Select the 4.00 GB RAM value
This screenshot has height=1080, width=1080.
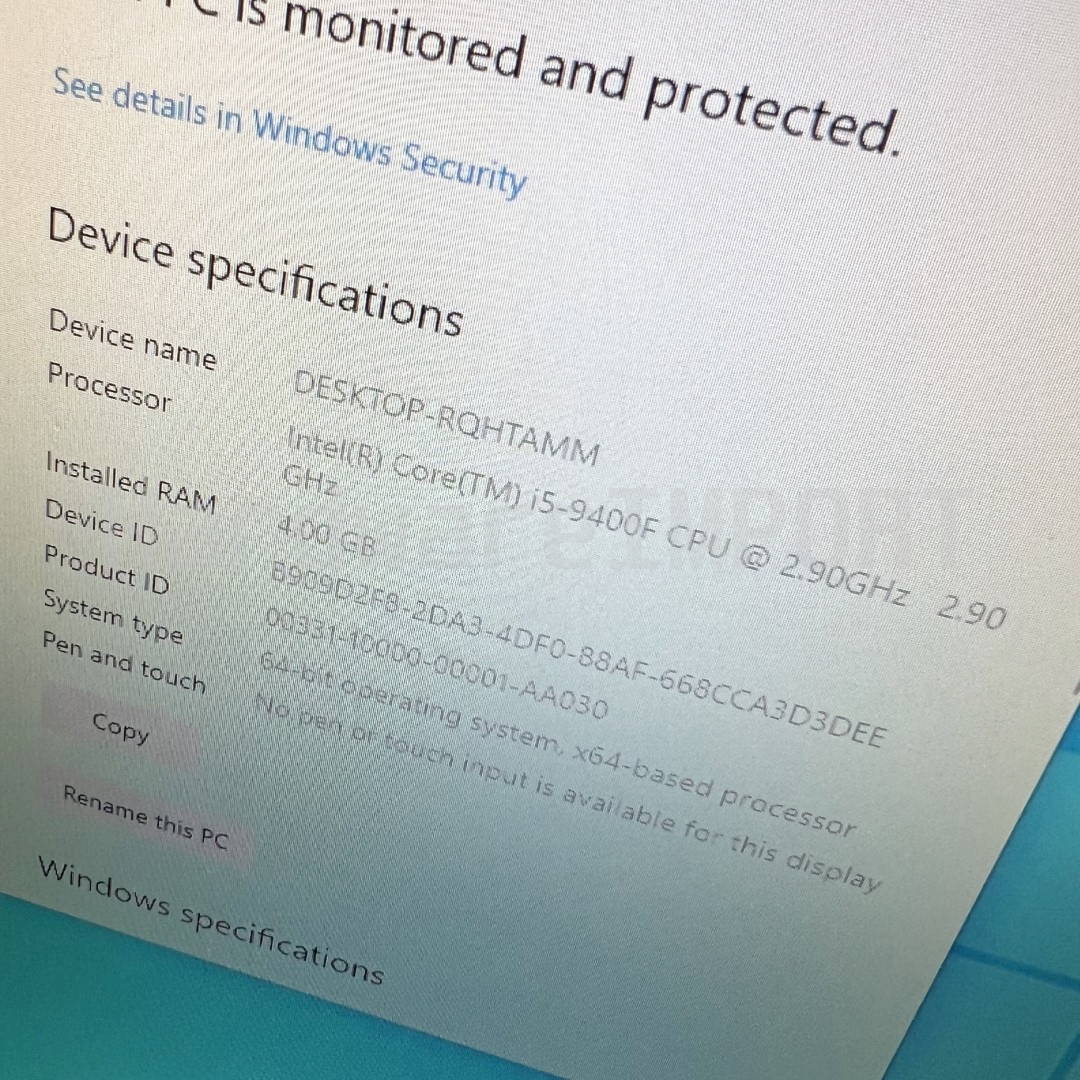326,537
